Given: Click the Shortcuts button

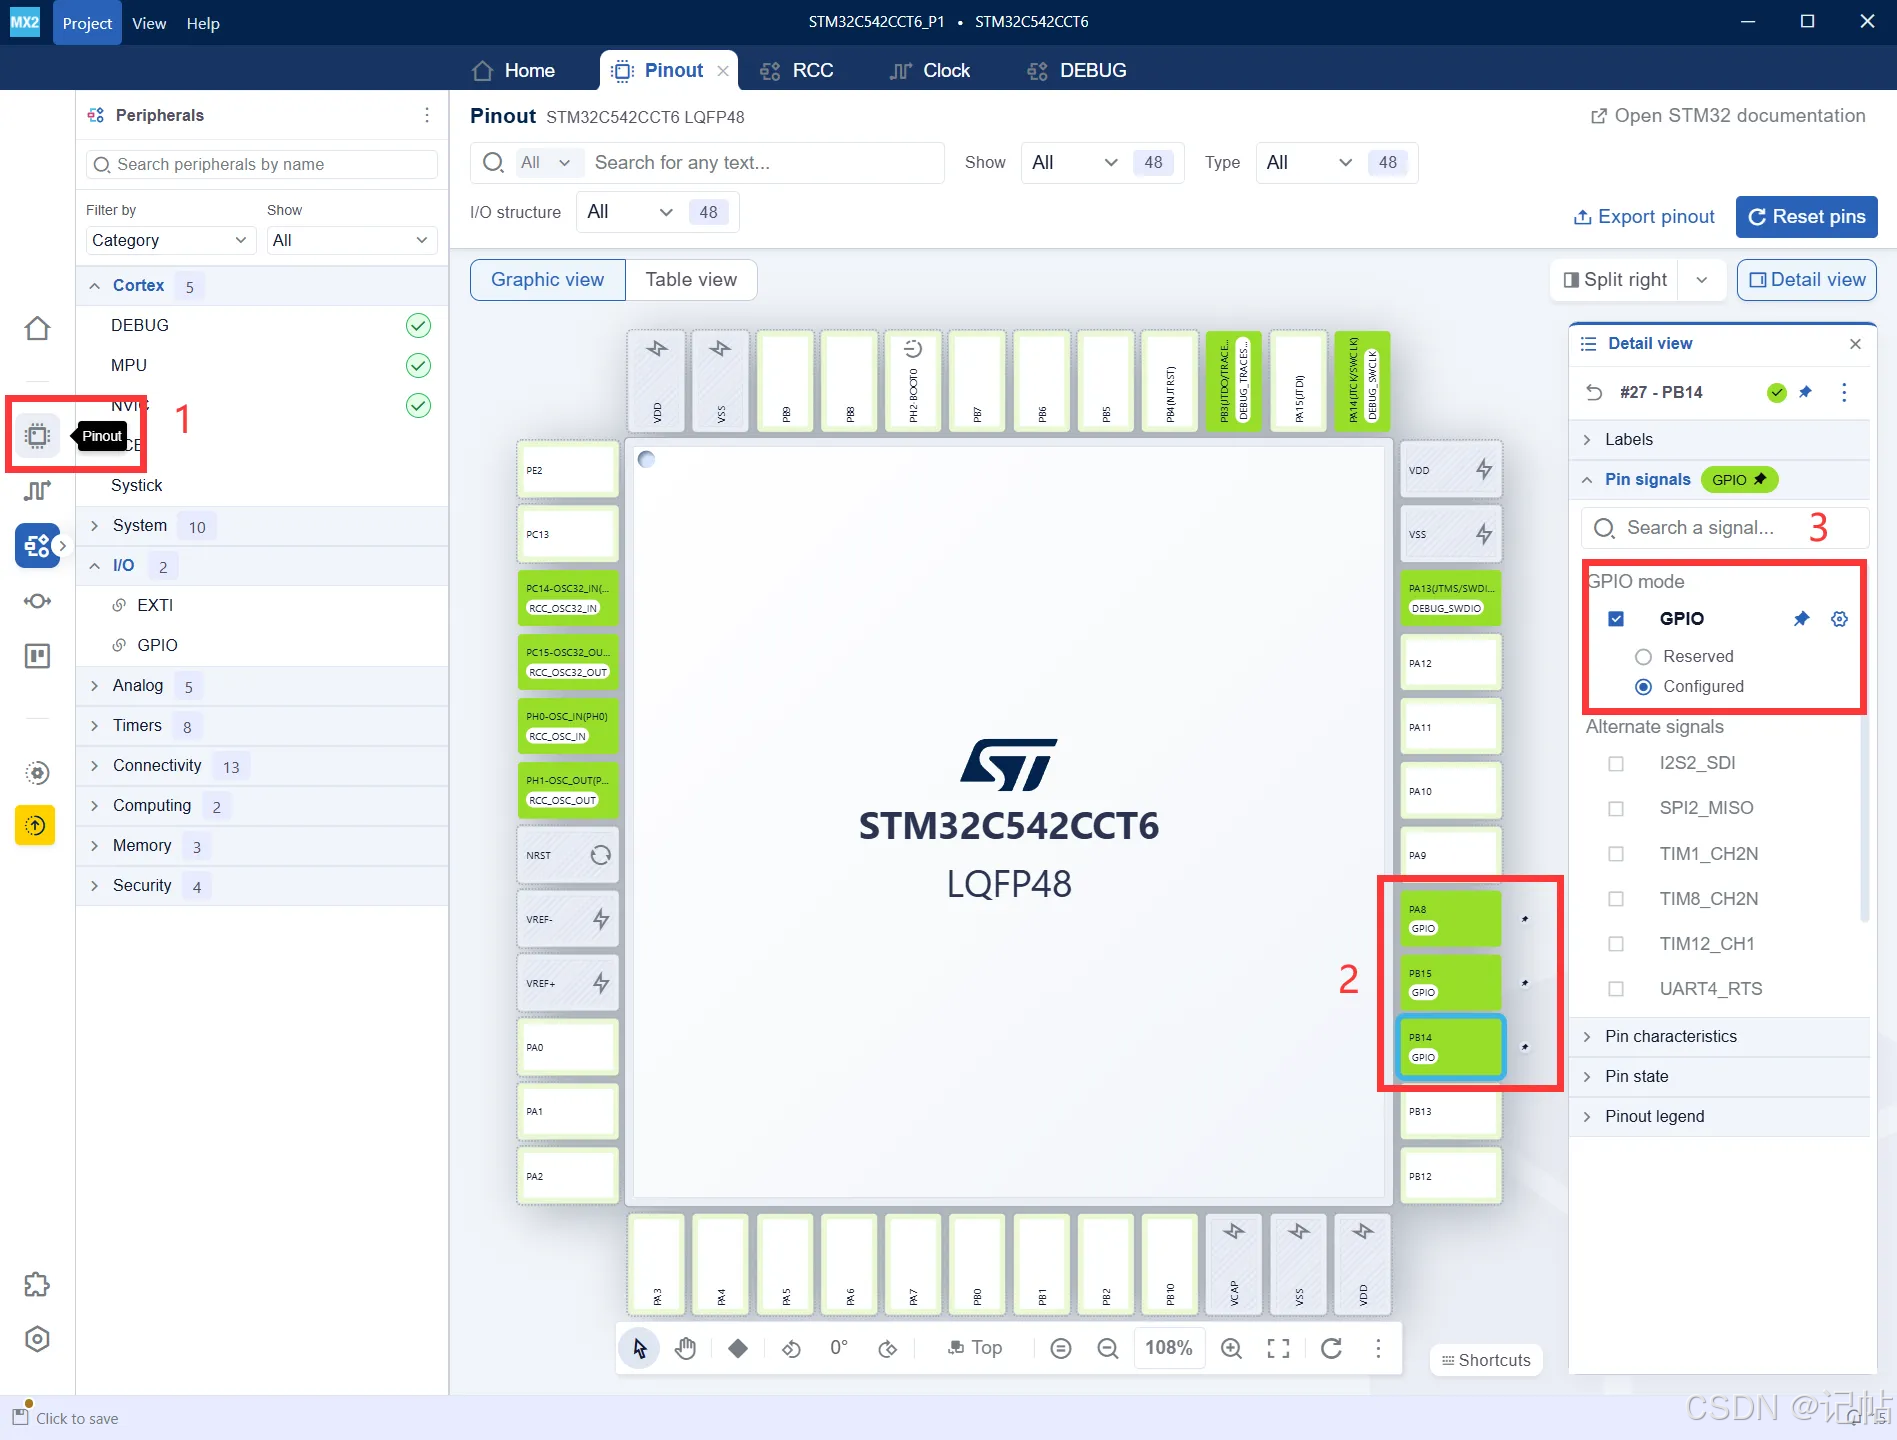Looking at the screenshot, I should click(1486, 1360).
